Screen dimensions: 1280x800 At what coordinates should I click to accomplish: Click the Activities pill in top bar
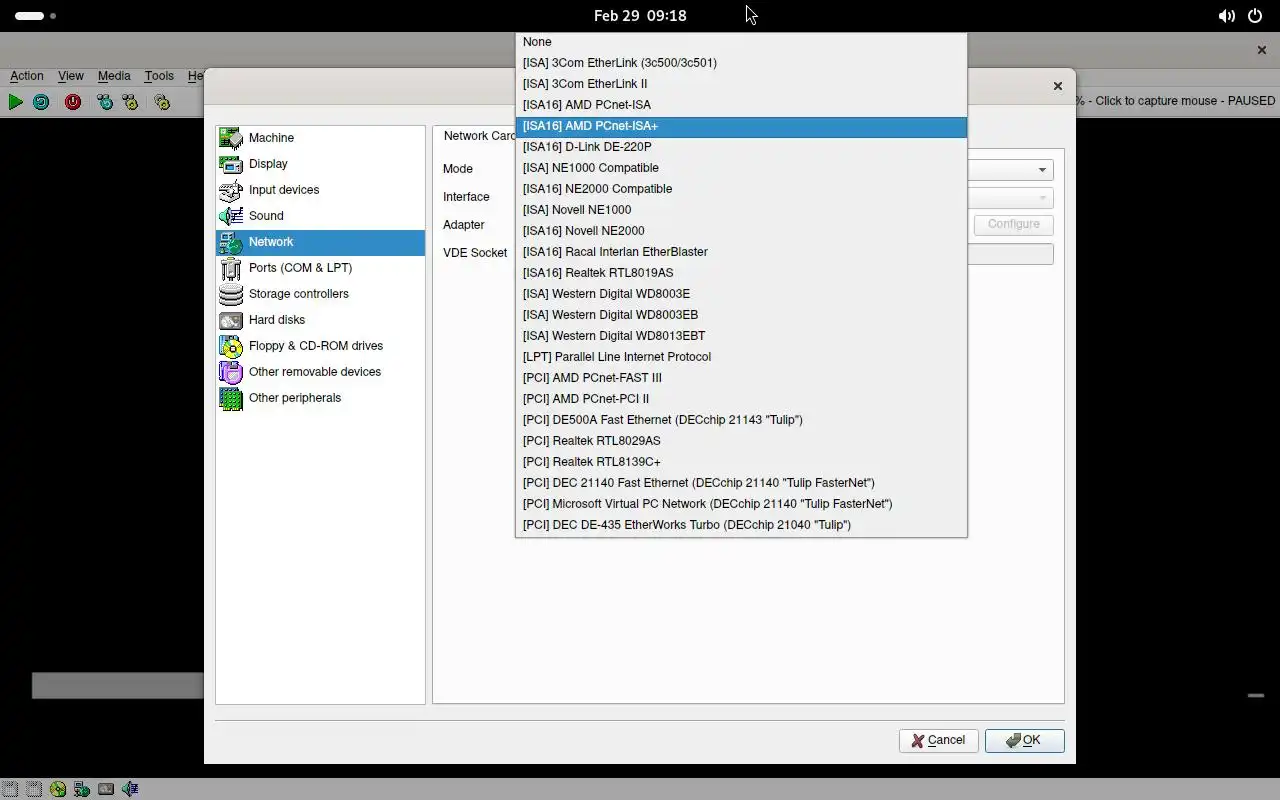tap(35, 16)
